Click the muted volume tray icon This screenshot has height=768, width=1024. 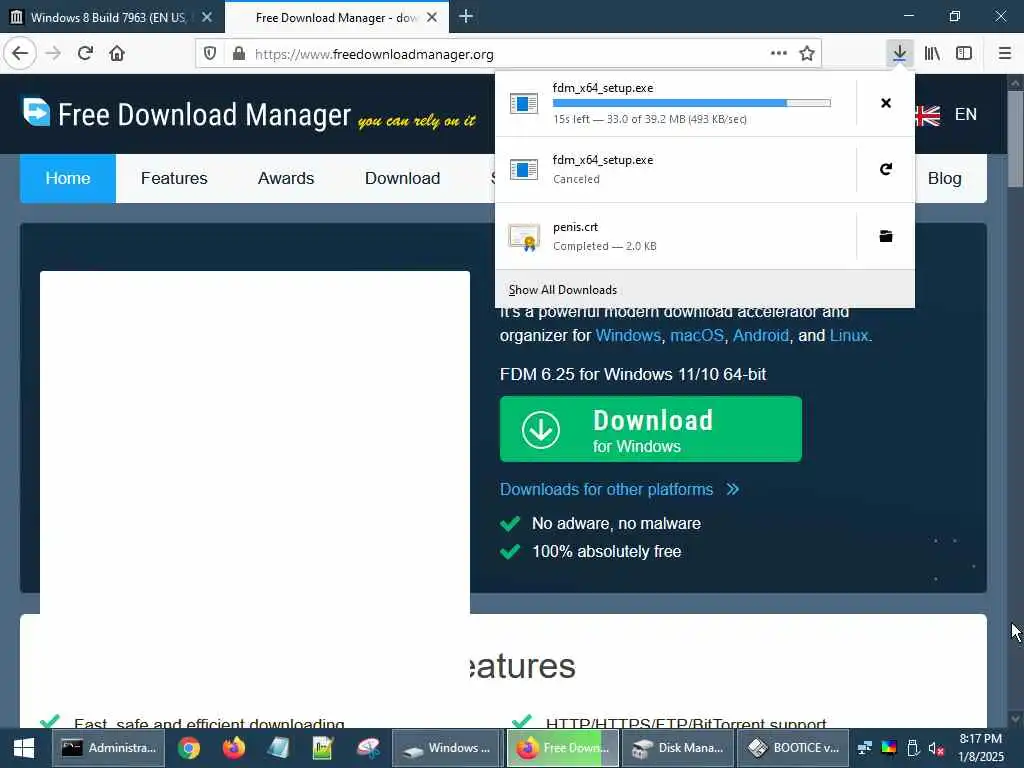[936, 748]
